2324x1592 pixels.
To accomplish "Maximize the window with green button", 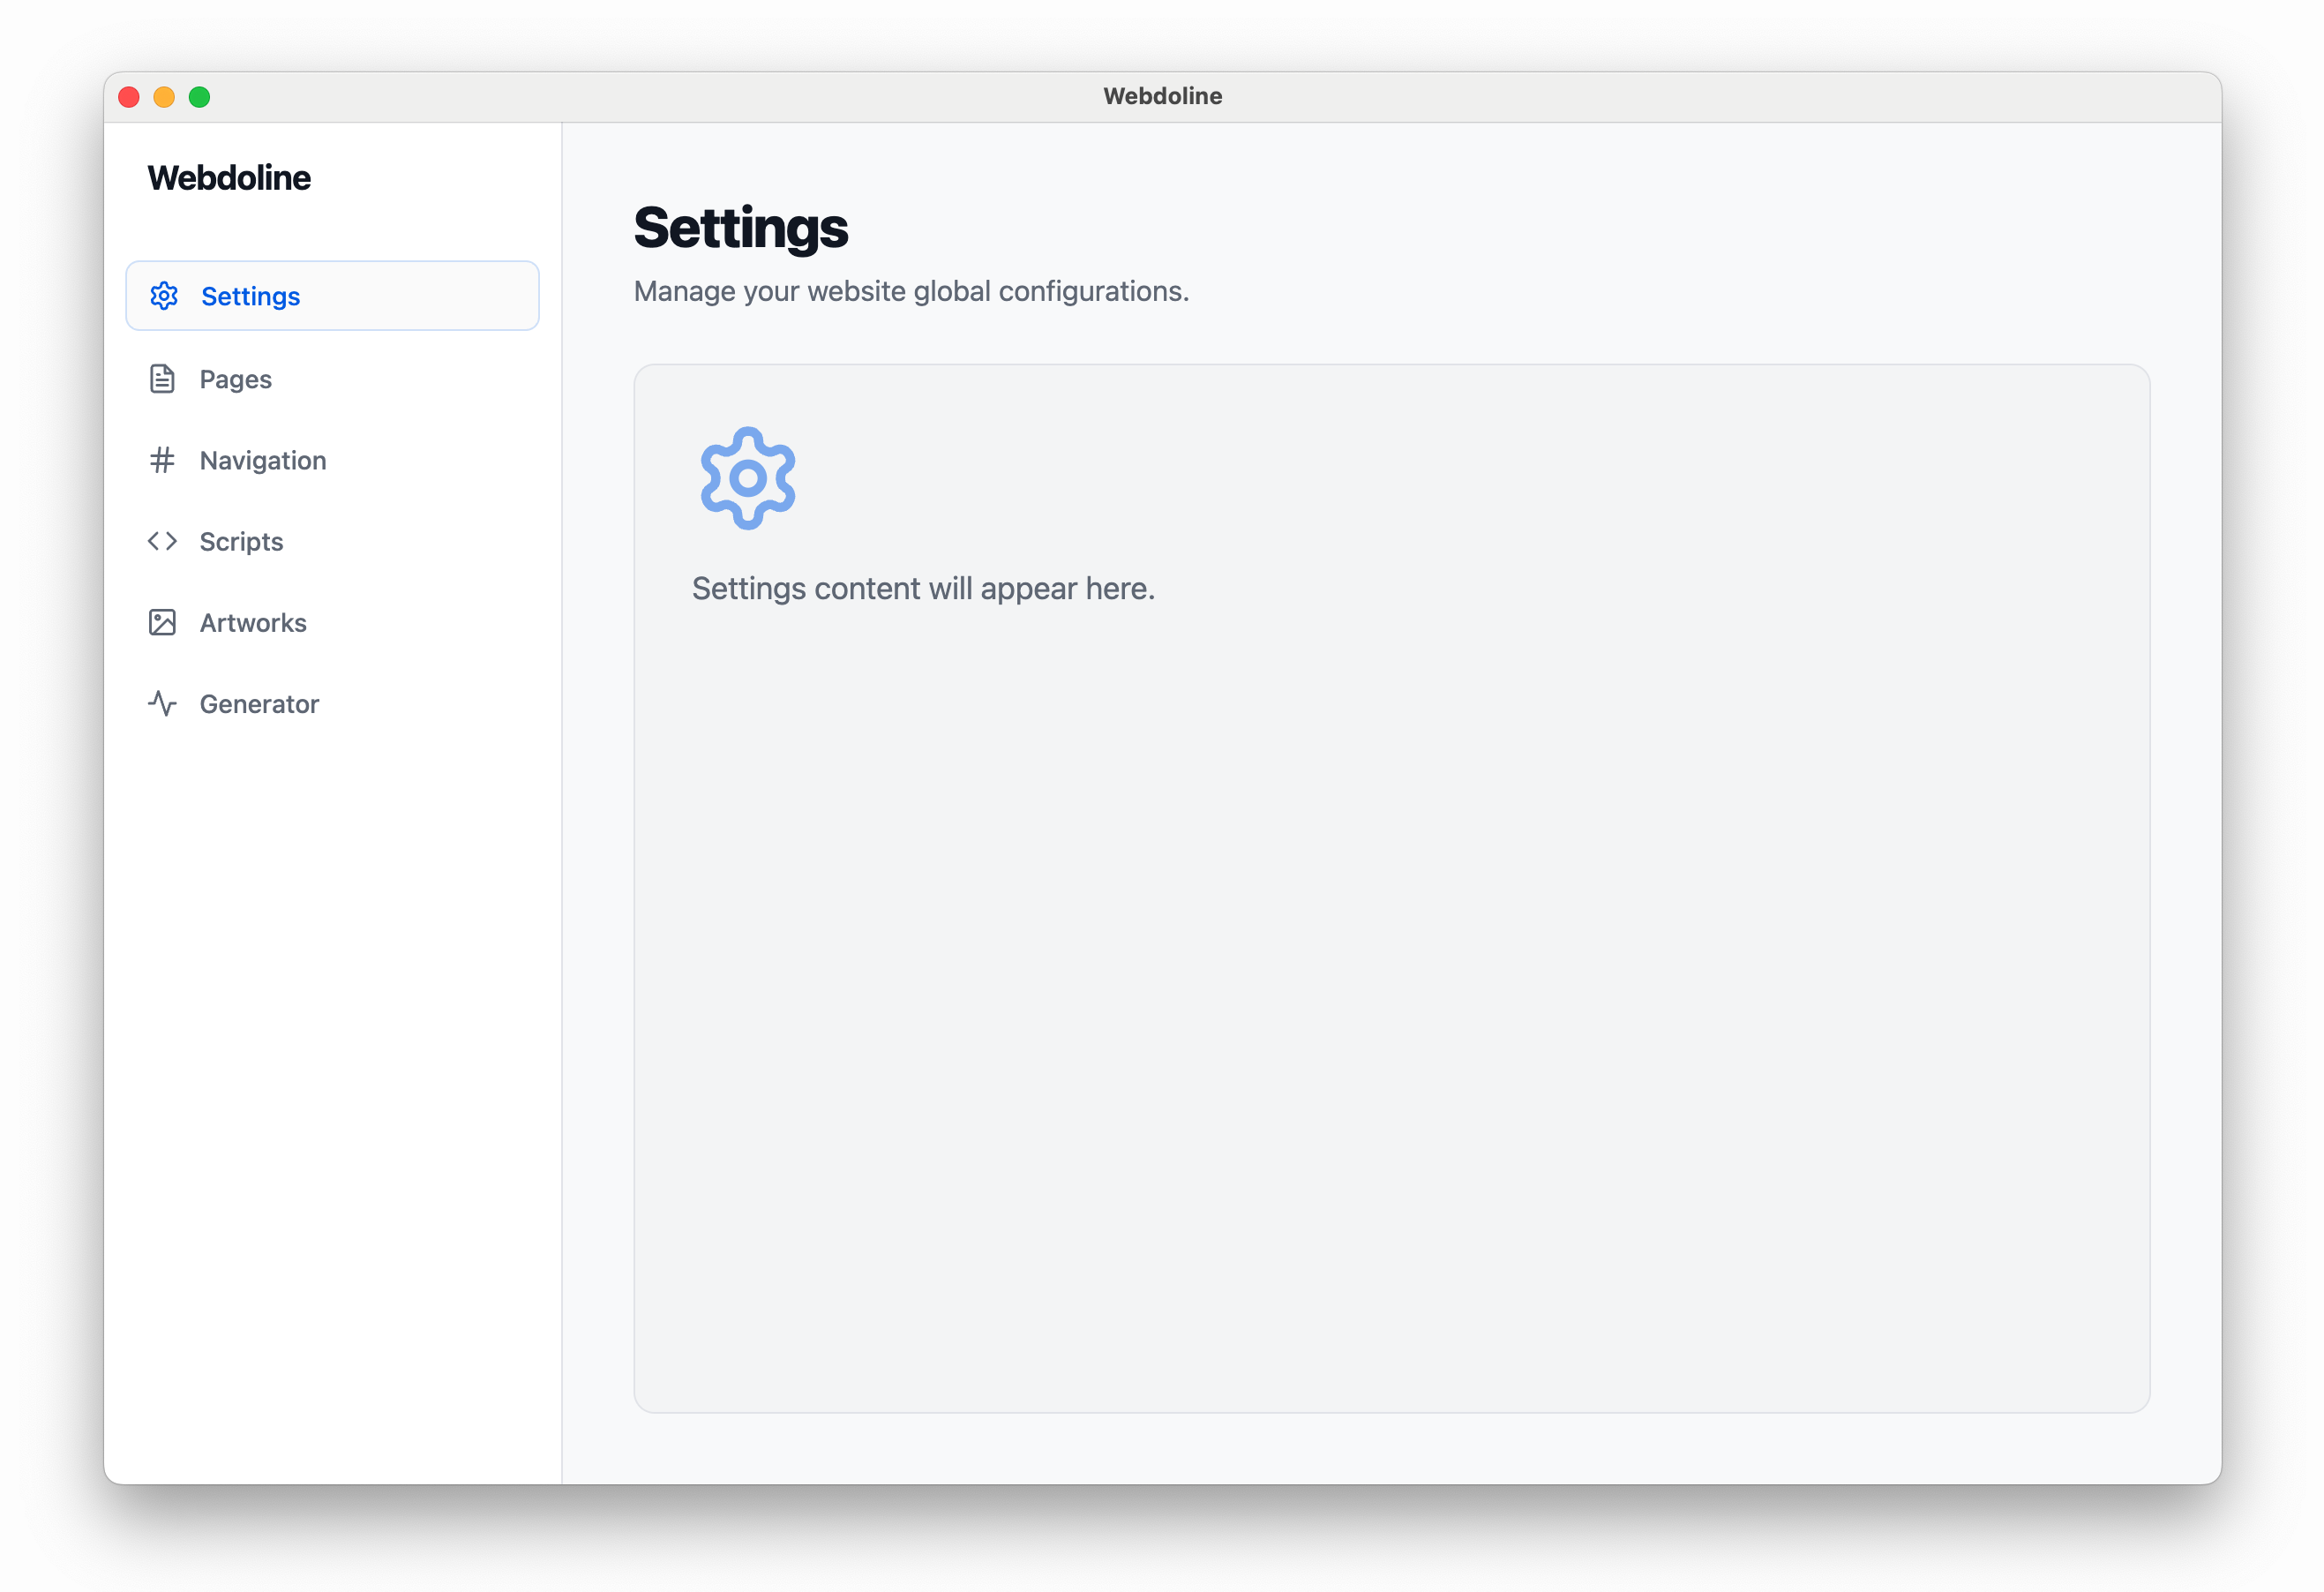I will pyautogui.click(x=200, y=97).
